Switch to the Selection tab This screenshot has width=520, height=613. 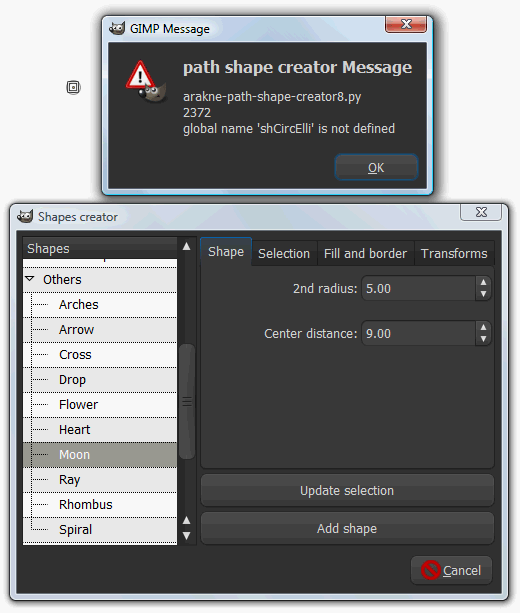click(284, 253)
